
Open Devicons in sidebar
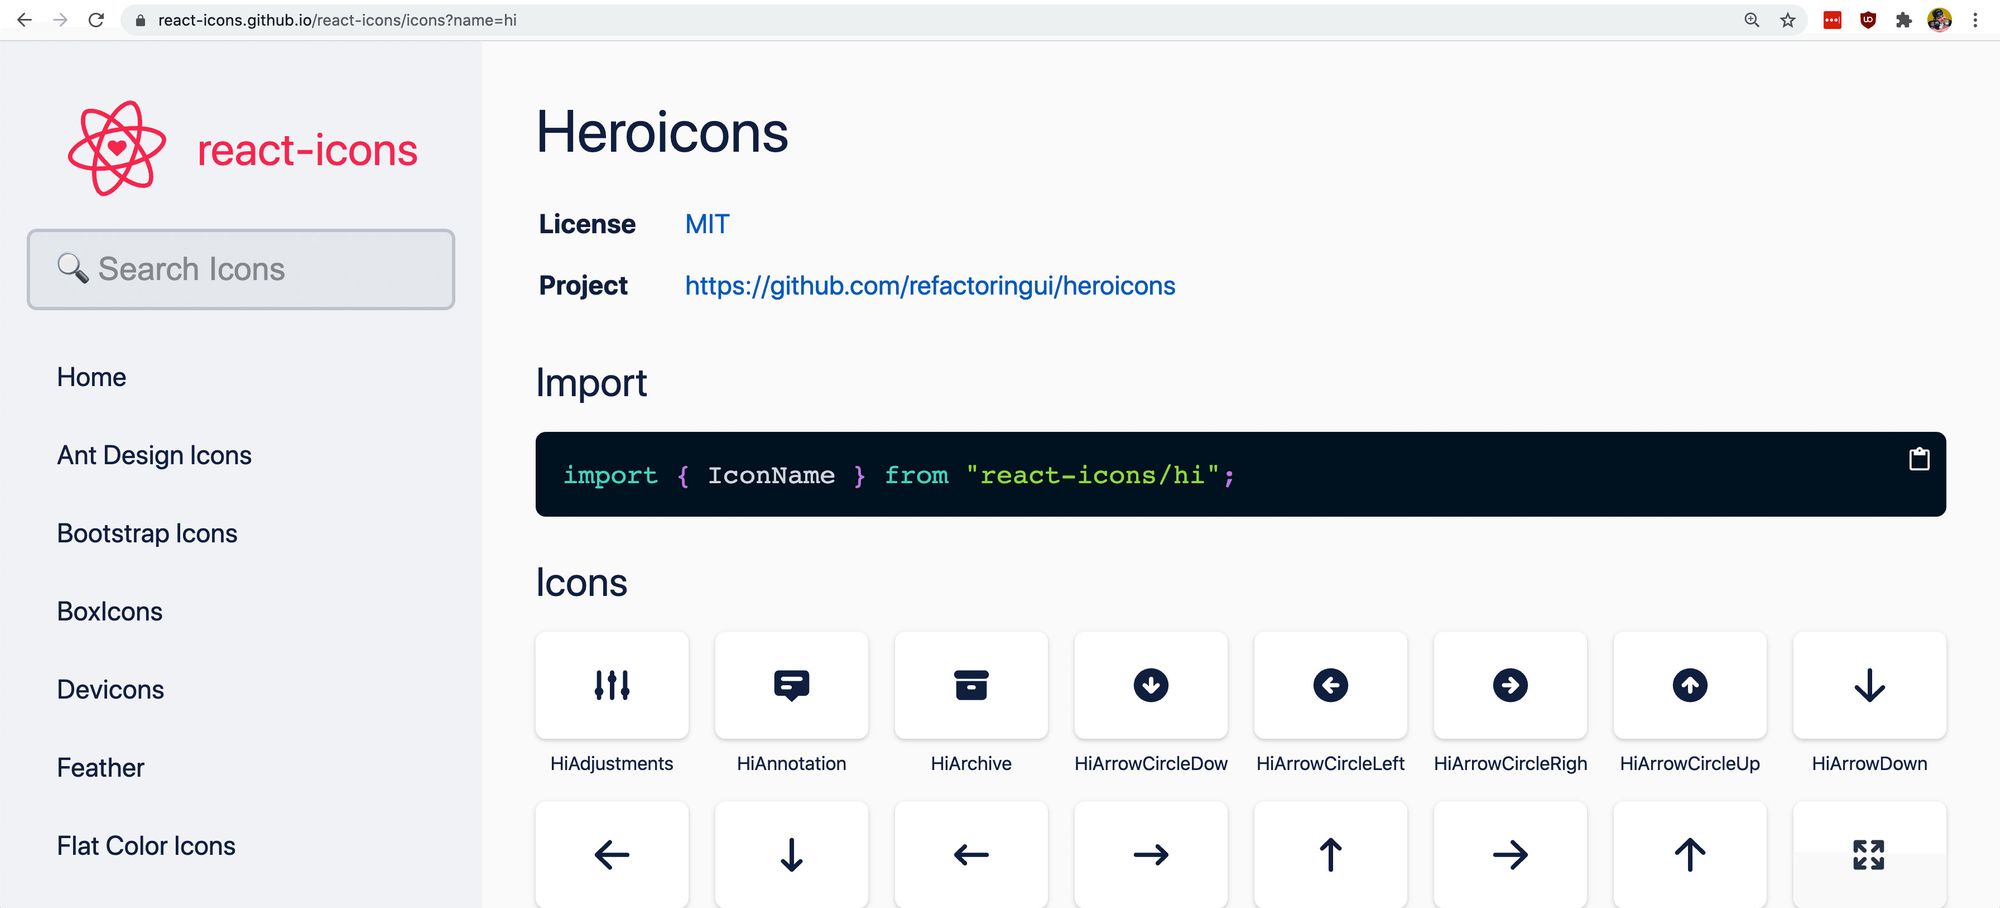(110, 689)
